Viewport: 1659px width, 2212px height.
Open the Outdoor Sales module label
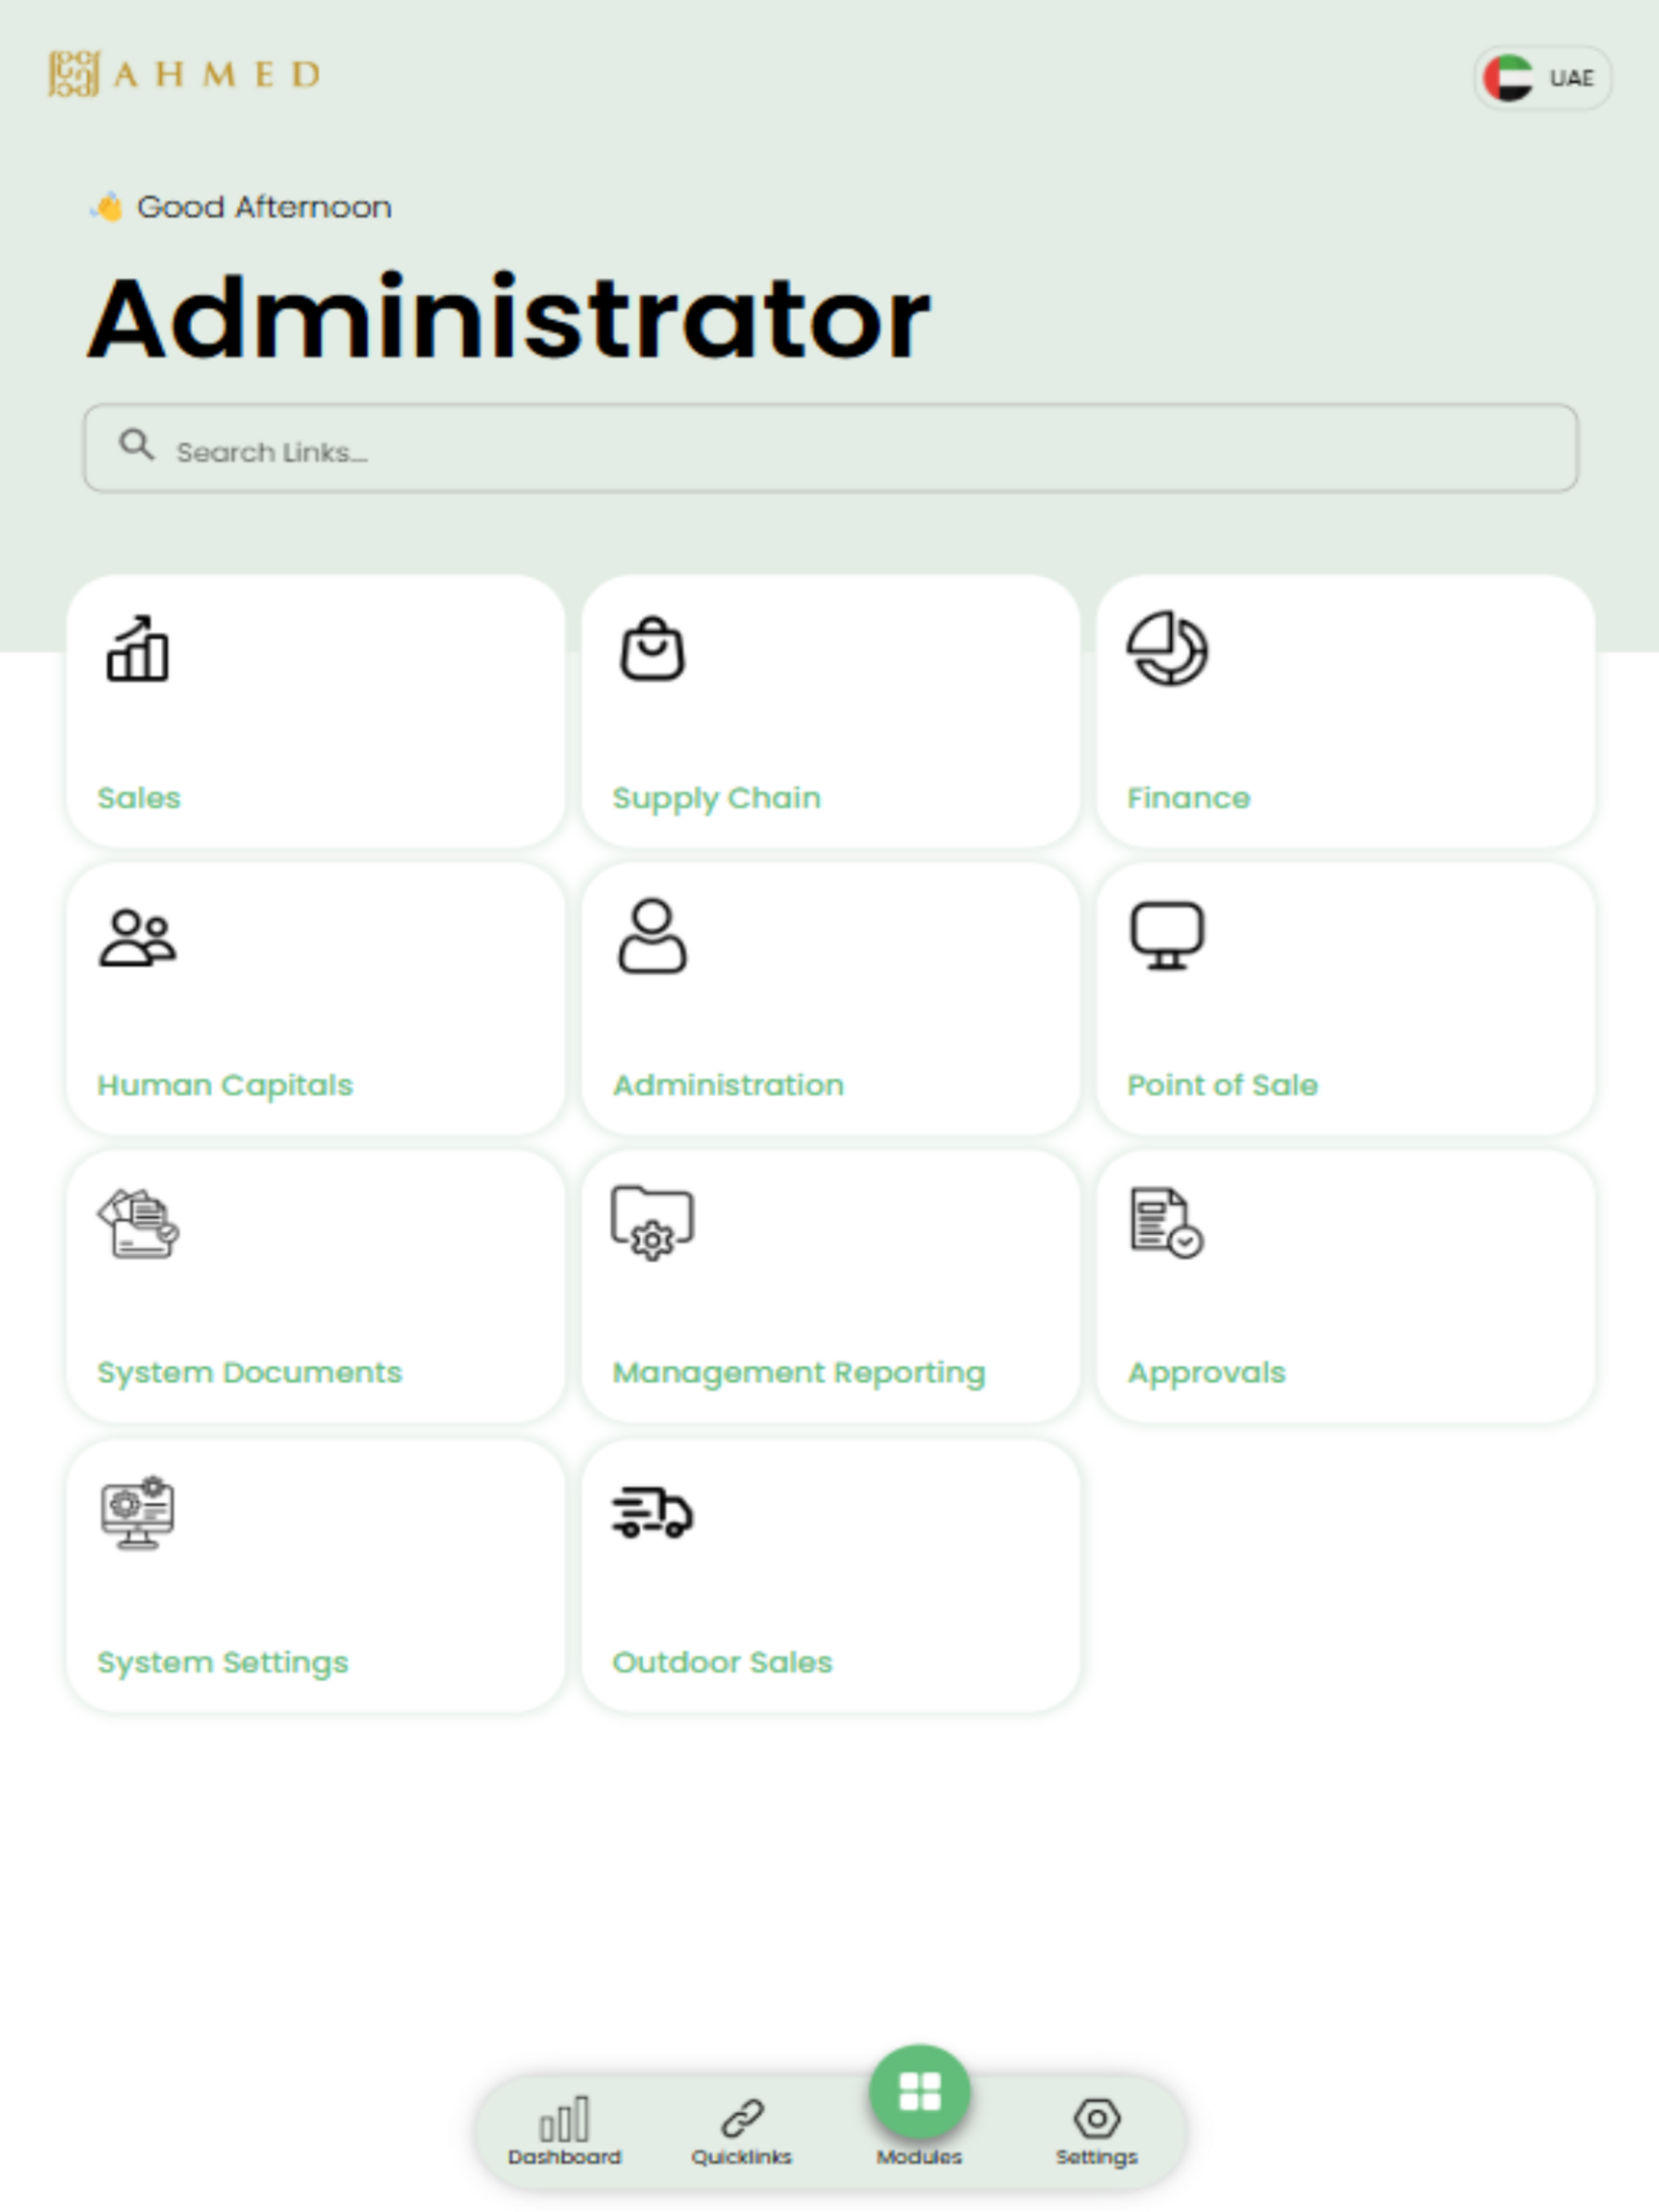point(722,1662)
